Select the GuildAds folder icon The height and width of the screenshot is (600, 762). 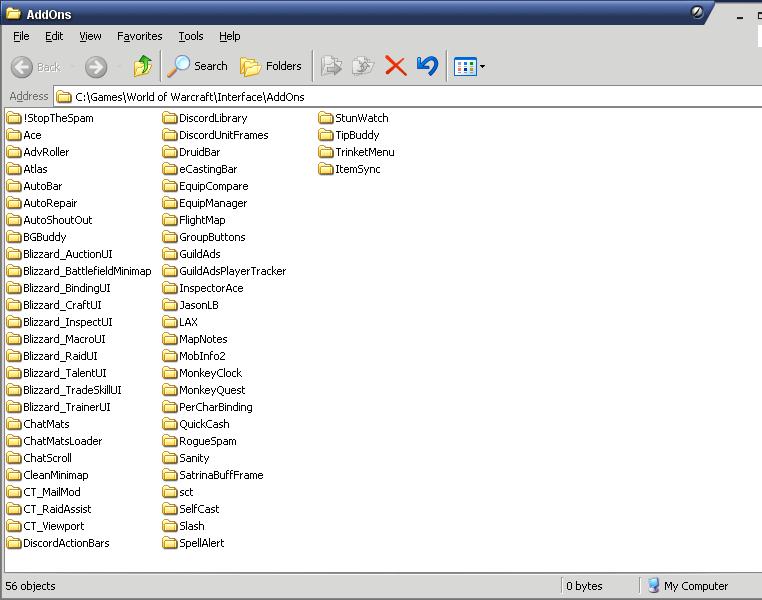(170, 254)
